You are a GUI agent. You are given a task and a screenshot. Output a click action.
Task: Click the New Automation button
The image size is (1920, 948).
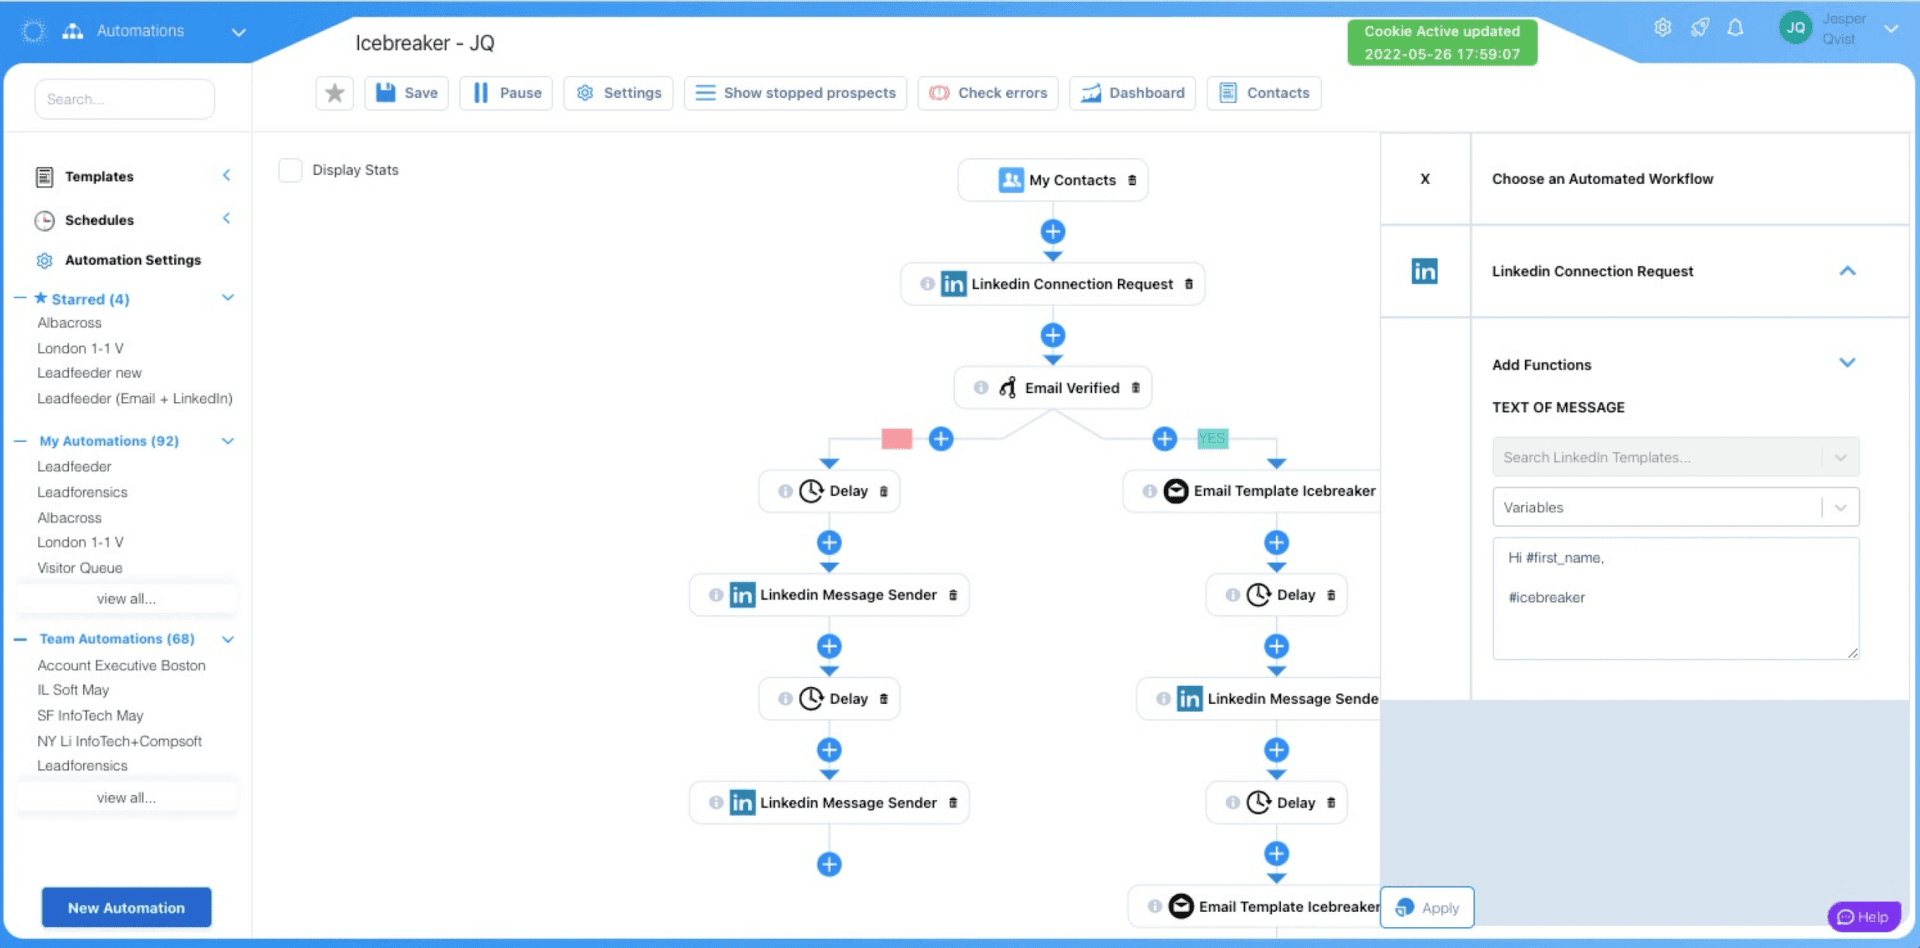pyautogui.click(x=126, y=907)
